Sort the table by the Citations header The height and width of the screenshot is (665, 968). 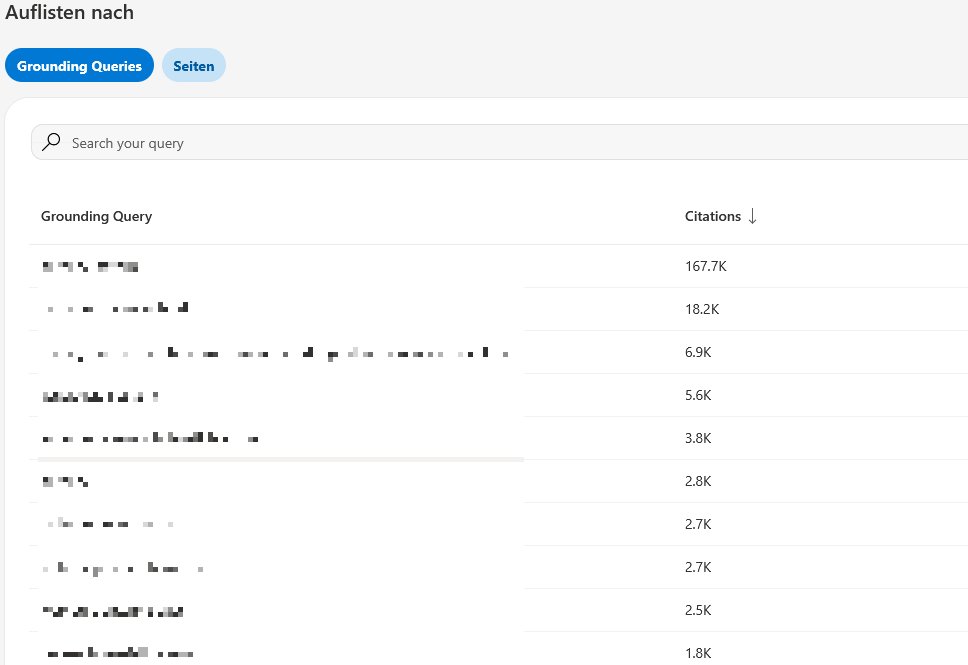point(712,216)
